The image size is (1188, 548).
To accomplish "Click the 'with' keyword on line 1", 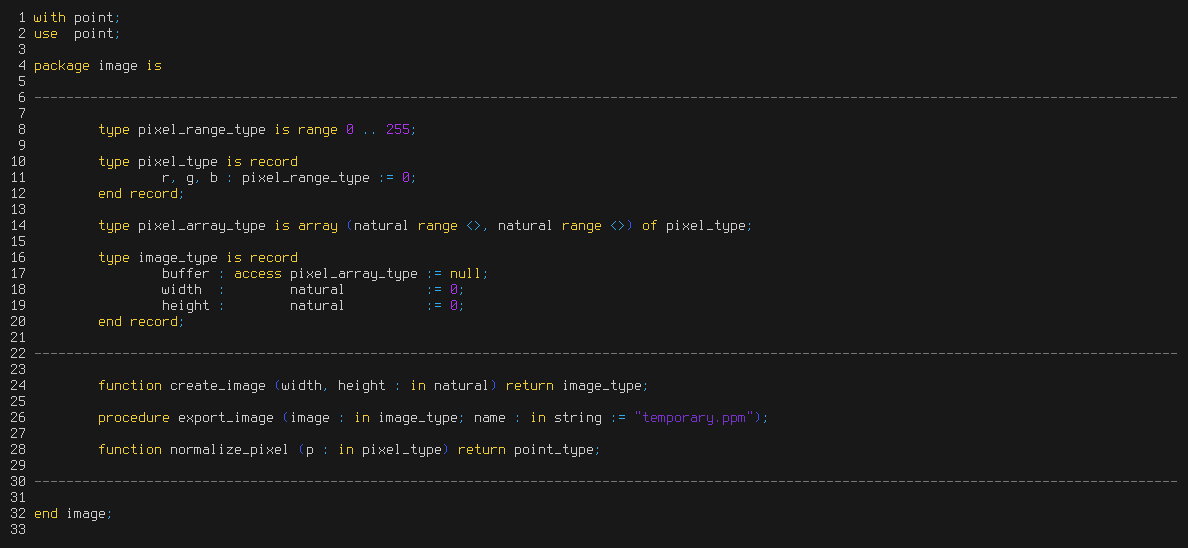I will click(50, 17).
